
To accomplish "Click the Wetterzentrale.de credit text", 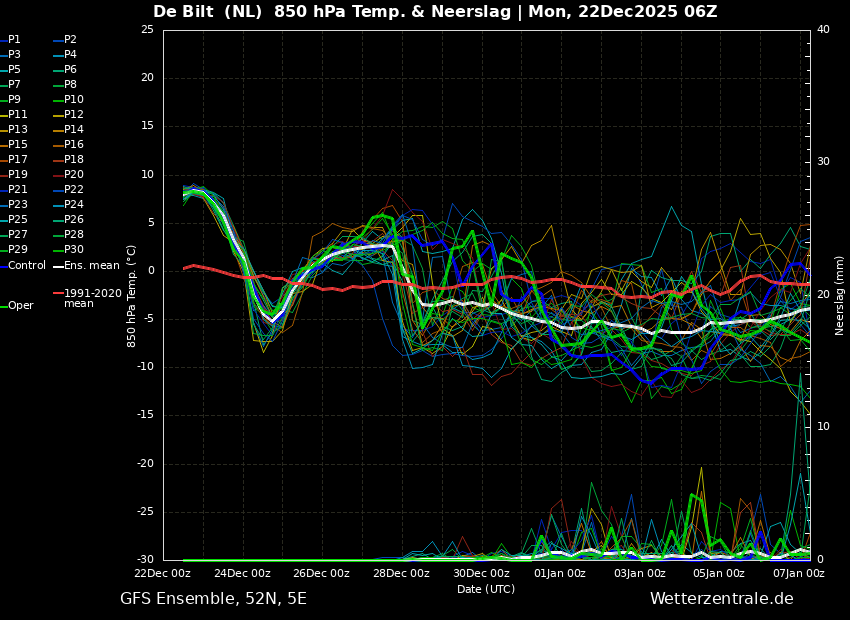I will (722, 599).
